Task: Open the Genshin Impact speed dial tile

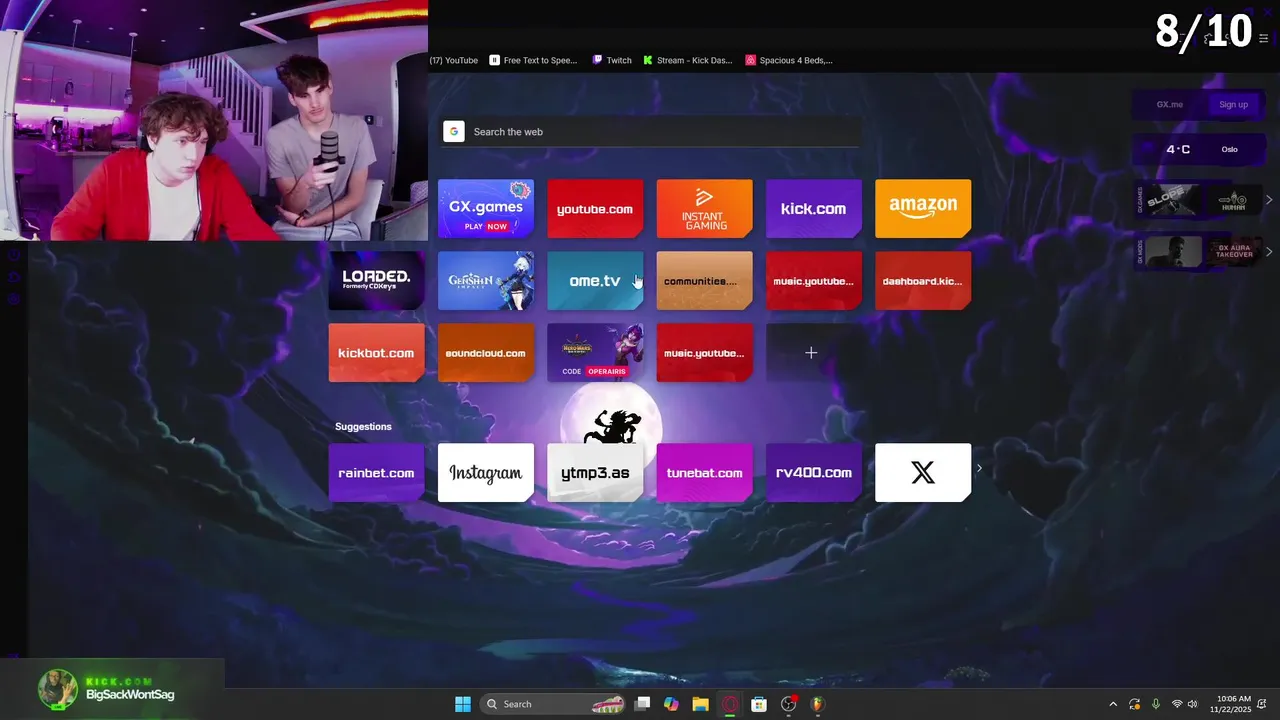Action: pyautogui.click(x=486, y=281)
